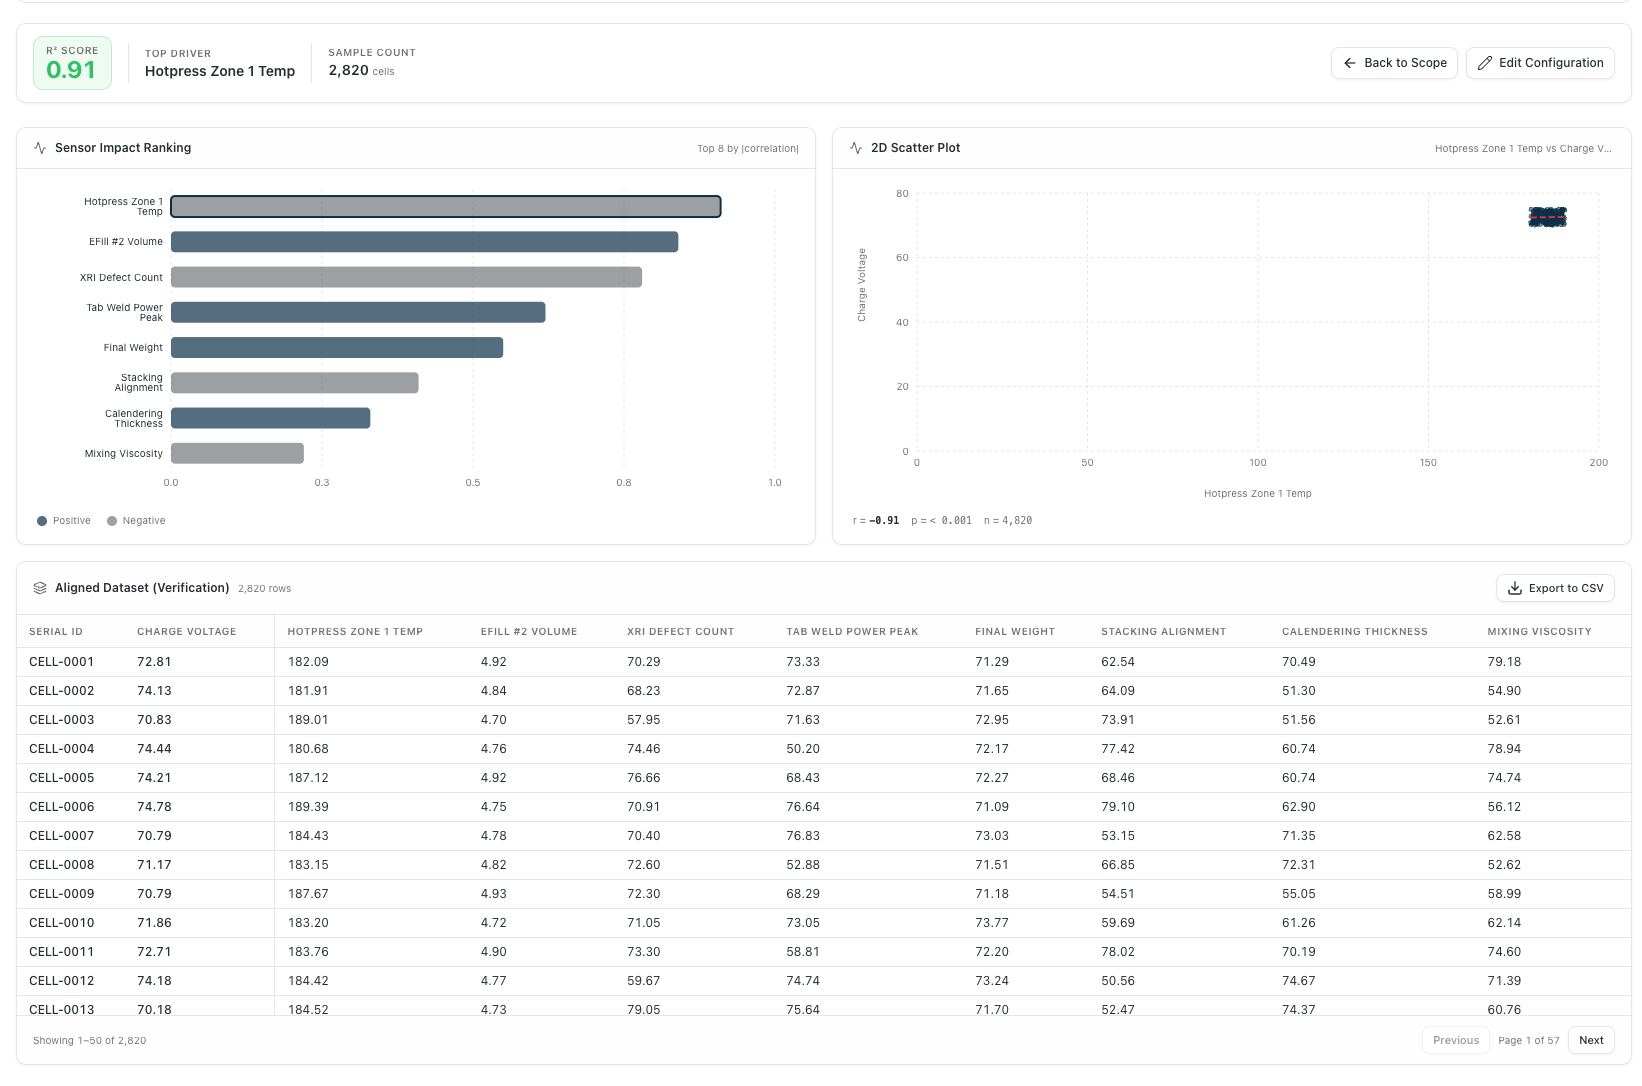The width and height of the screenshot is (1642, 1086).
Task: Click the r = −0.91 correlation statistic
Action: pyautogui.click(x=876, y=521)
